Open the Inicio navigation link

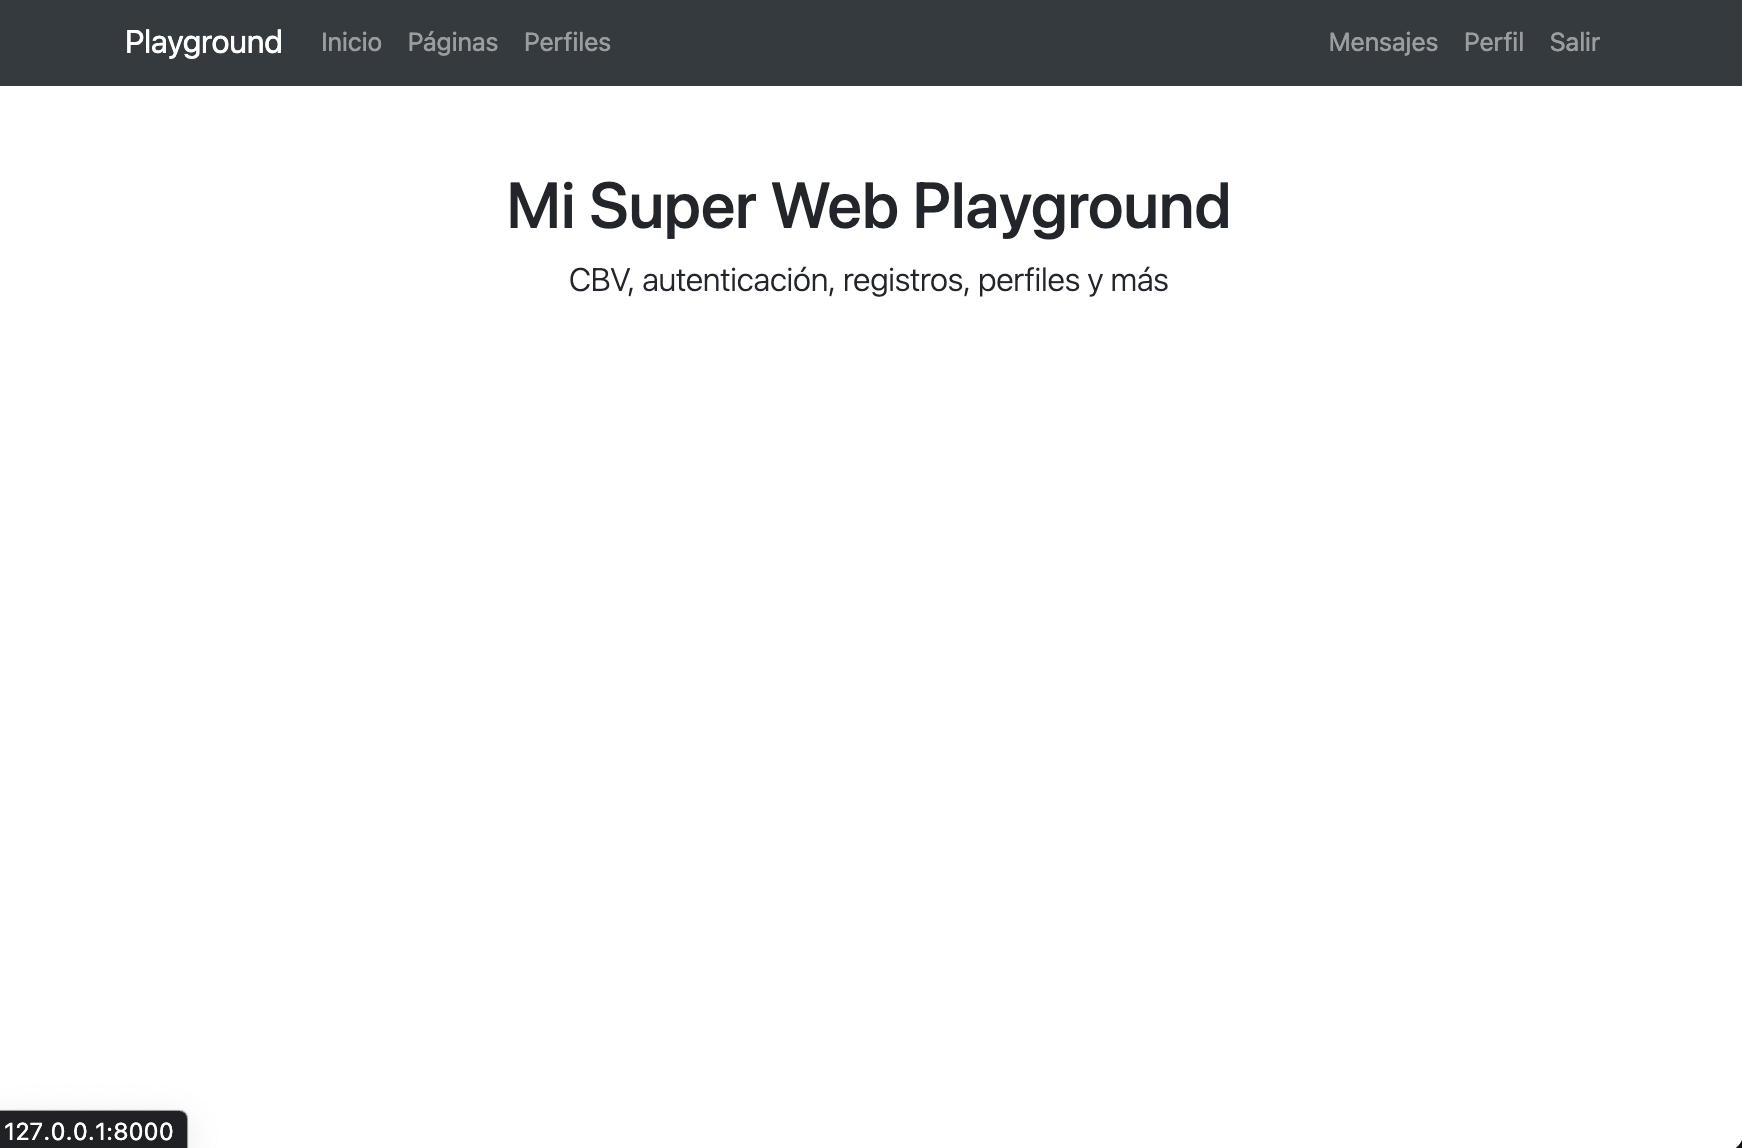[x=351, y=42]
